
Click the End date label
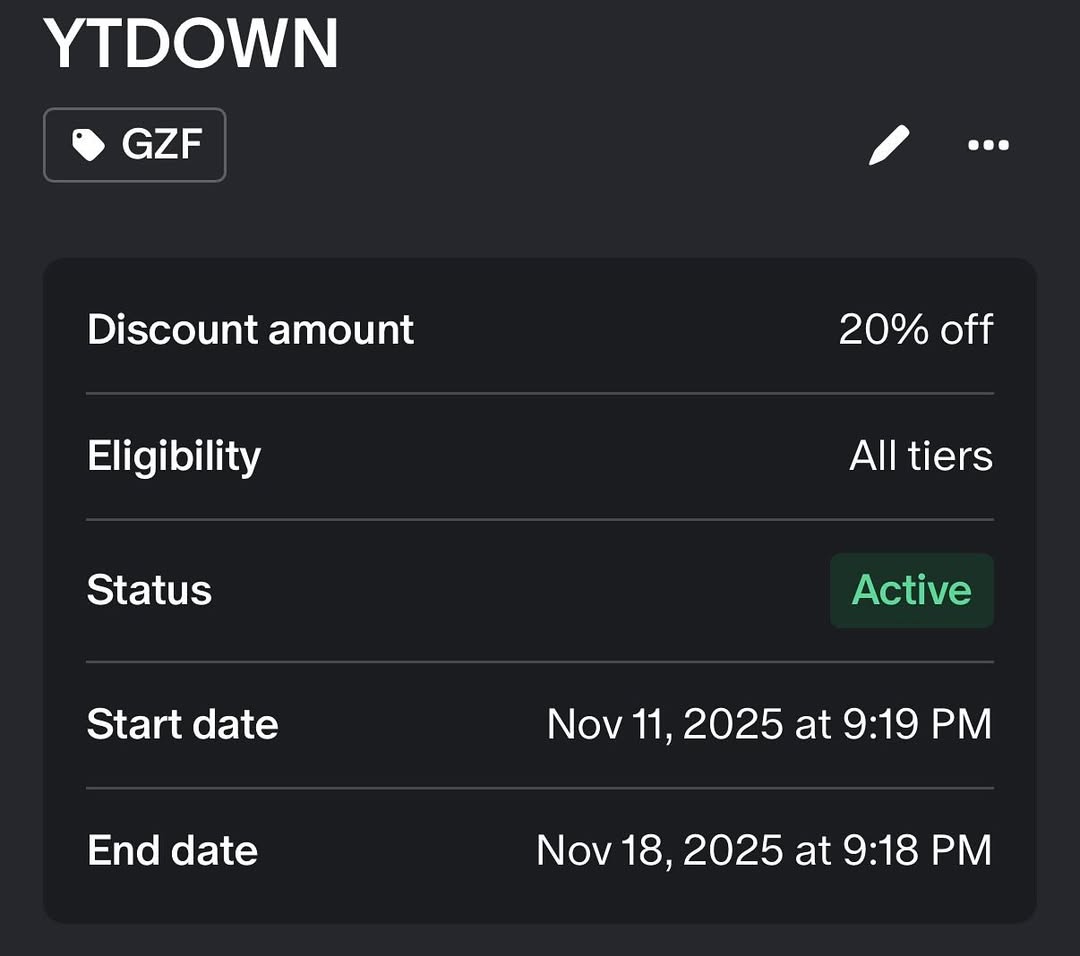[x=172, y=851]
